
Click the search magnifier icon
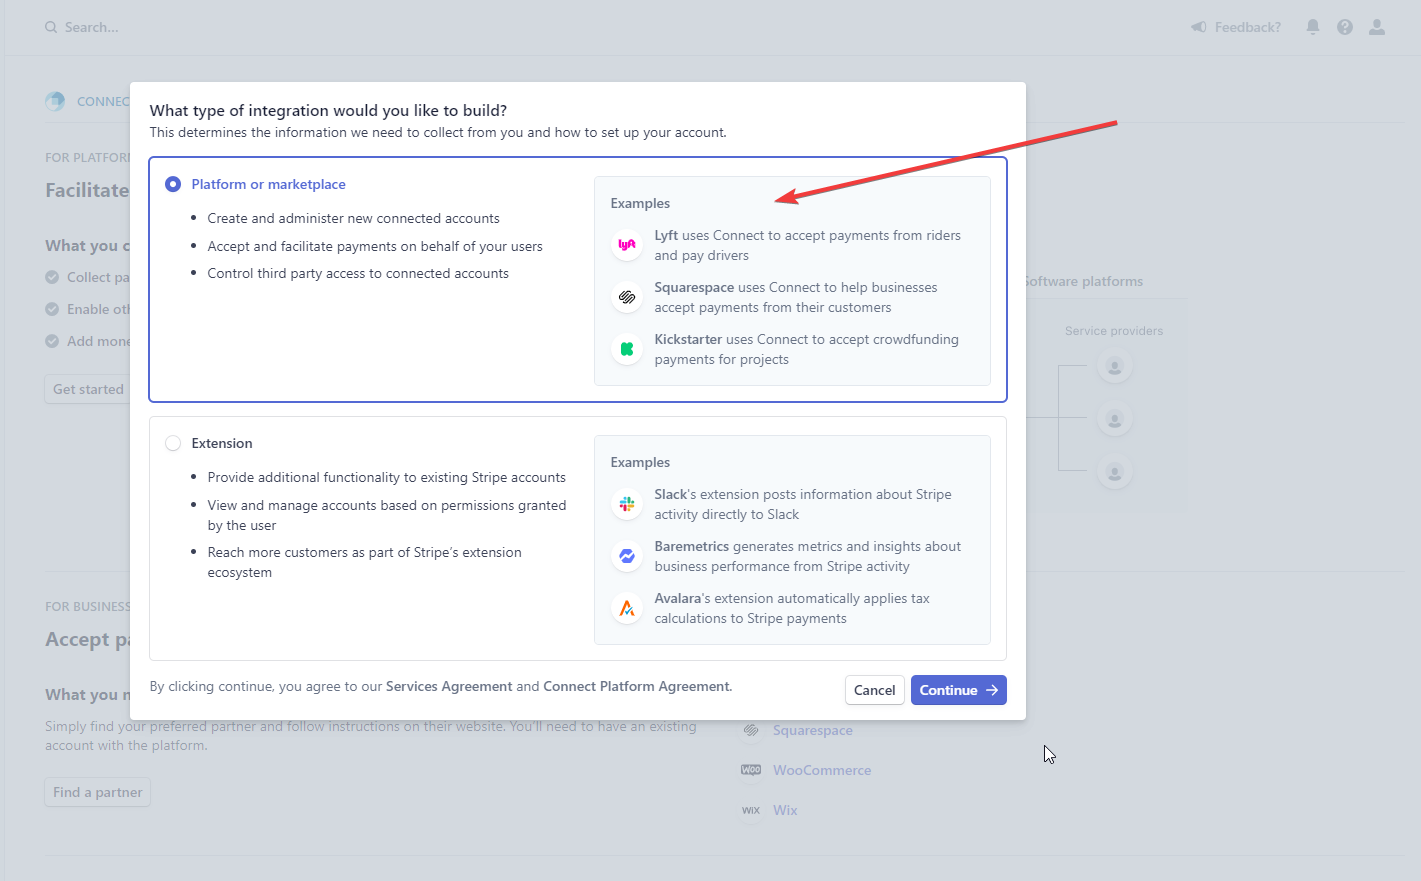tap(51, 27)
